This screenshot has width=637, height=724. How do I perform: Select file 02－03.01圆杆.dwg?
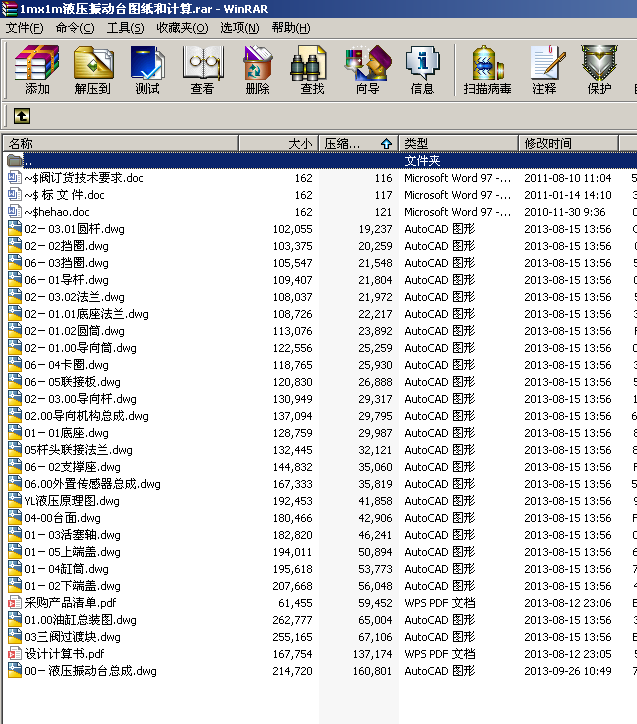pos(74,229)
